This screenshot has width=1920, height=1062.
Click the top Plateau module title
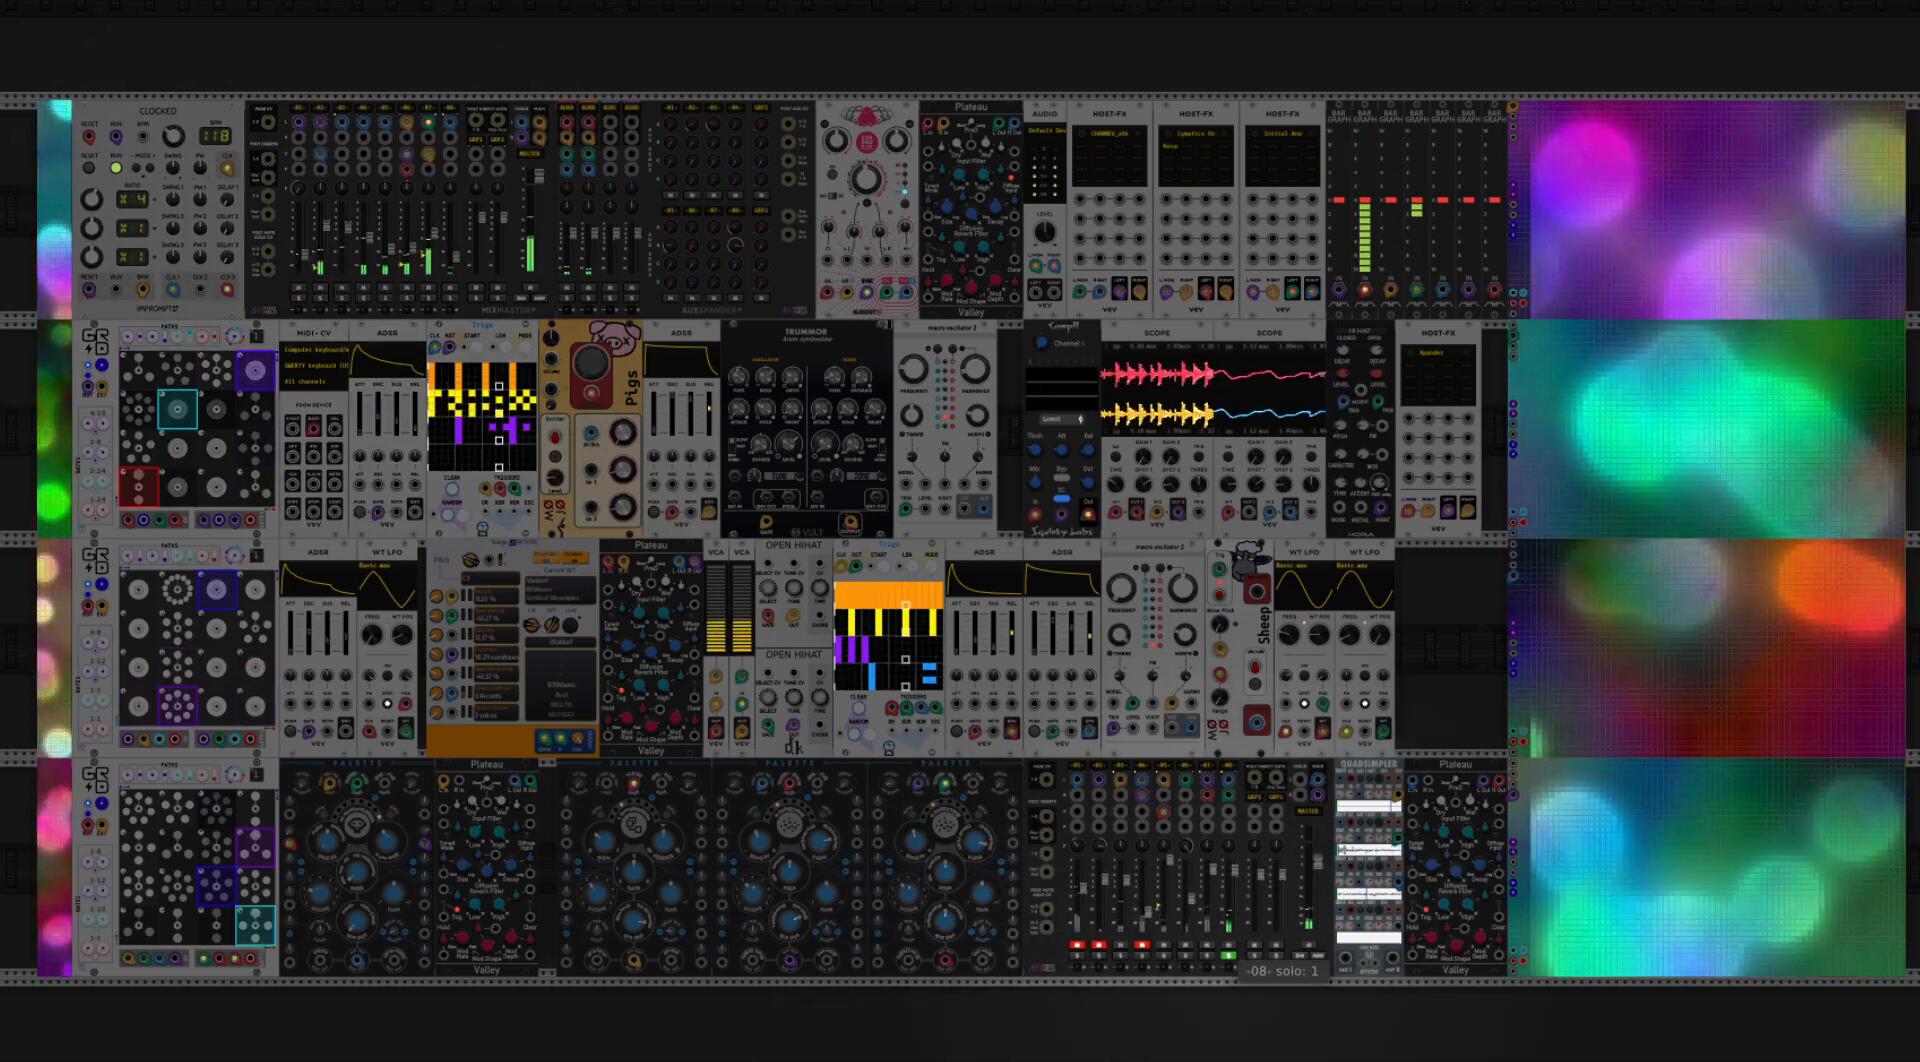click(970, 107)
